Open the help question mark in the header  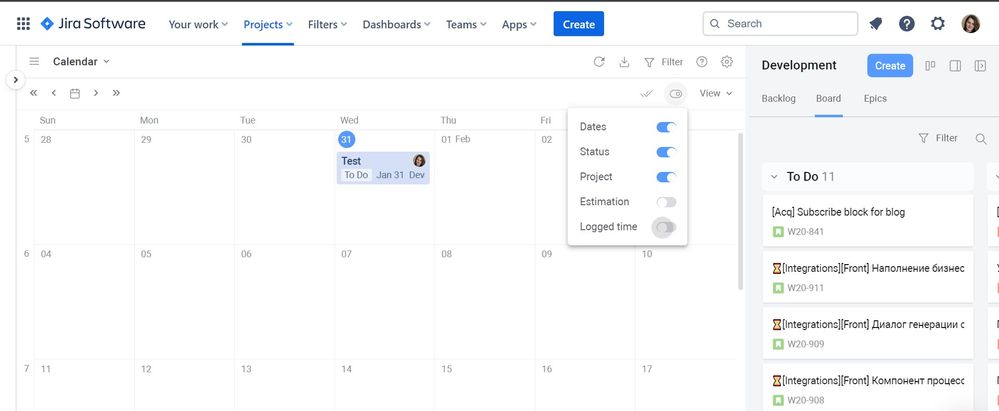click(907, 24)
